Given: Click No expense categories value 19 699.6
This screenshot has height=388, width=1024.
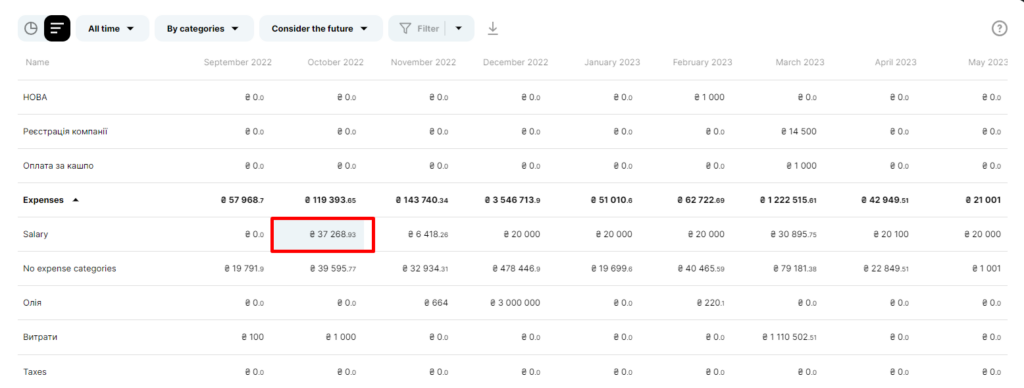Looking at the screenshot, I should click(x=613, y=268).
